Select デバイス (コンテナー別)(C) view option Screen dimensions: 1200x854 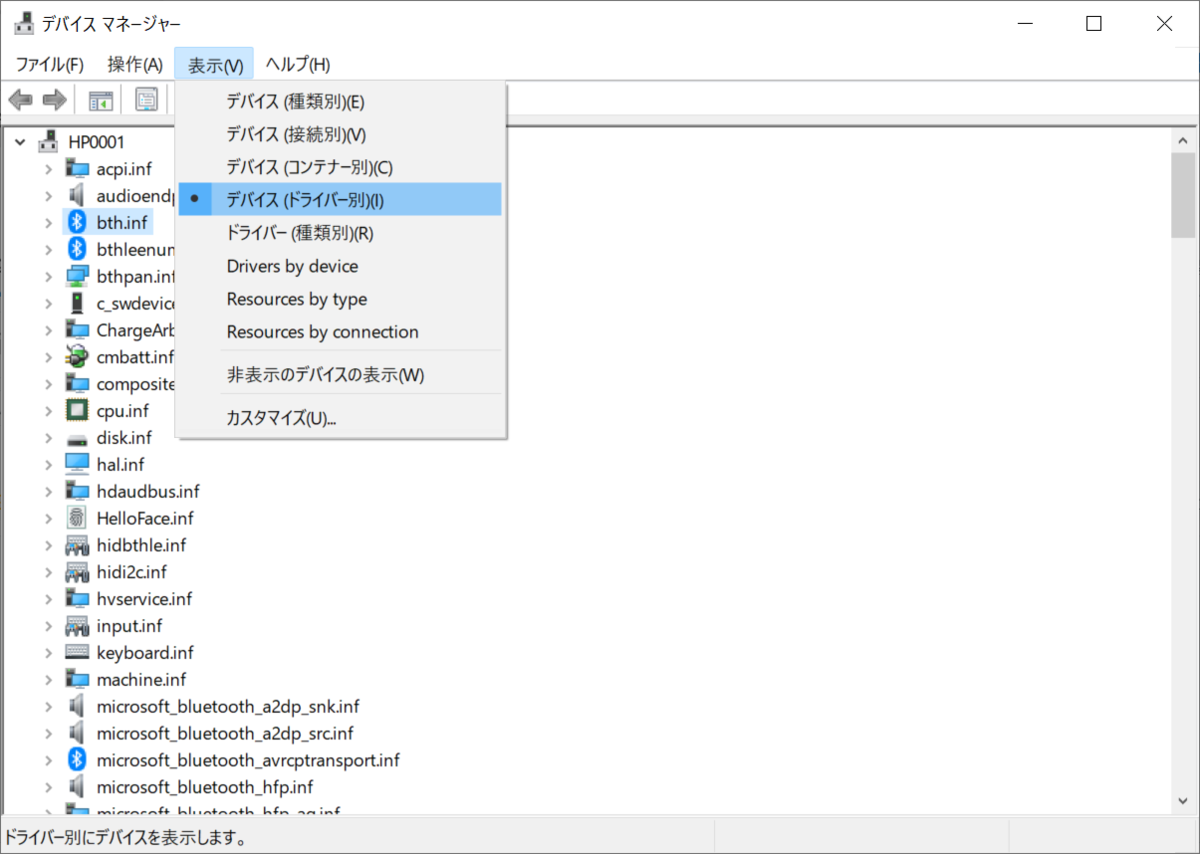pyautogui.click(x=340, y=167)
